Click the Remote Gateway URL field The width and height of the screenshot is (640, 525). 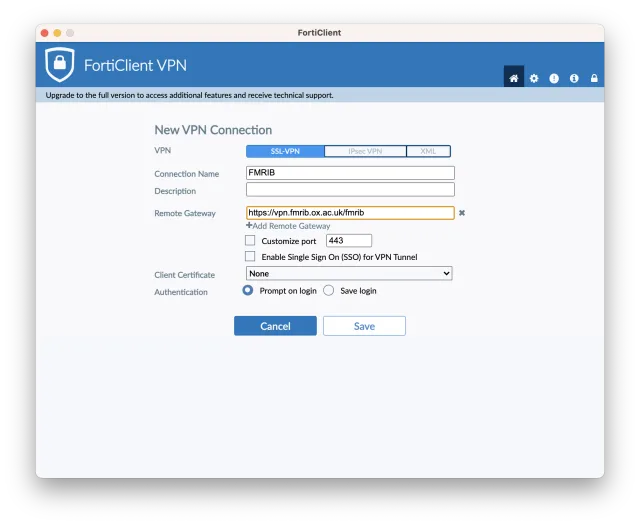[x=350, y=213]
